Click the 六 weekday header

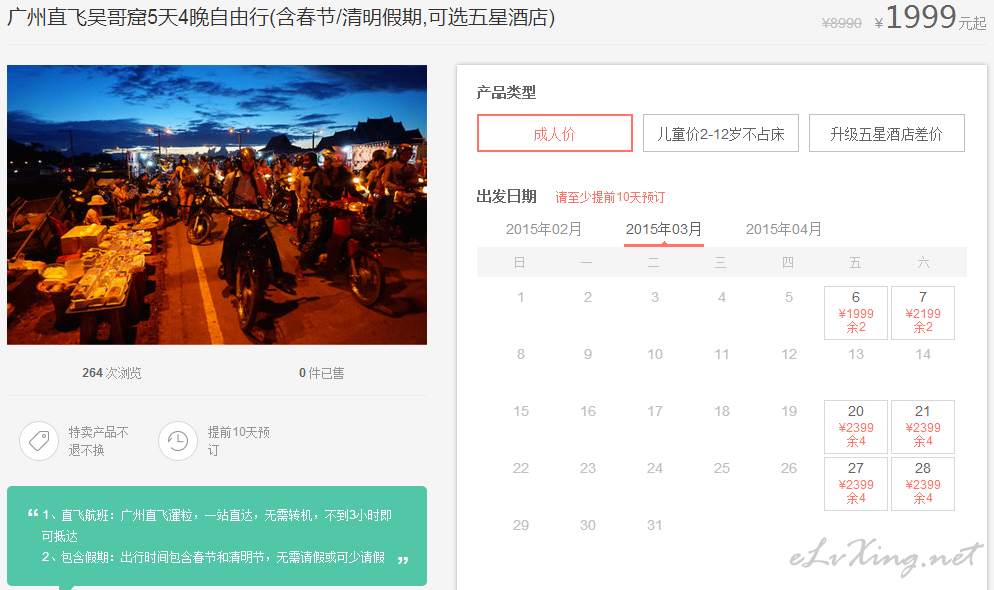tap(923, 262)
